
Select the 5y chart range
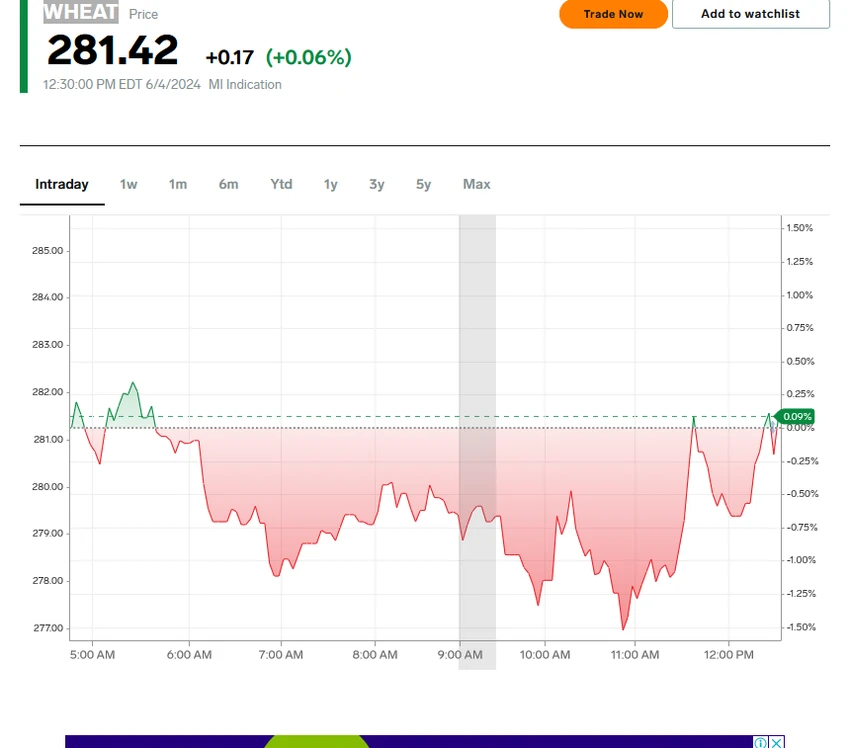pyautogui.click(x=423, y=185)
